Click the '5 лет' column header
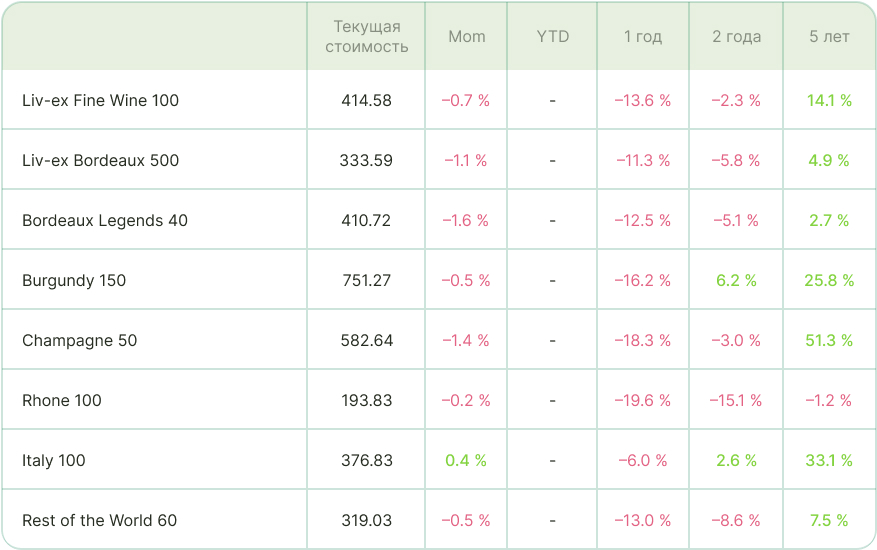Viewport: 877px width, 550px height. coord(829,36)
